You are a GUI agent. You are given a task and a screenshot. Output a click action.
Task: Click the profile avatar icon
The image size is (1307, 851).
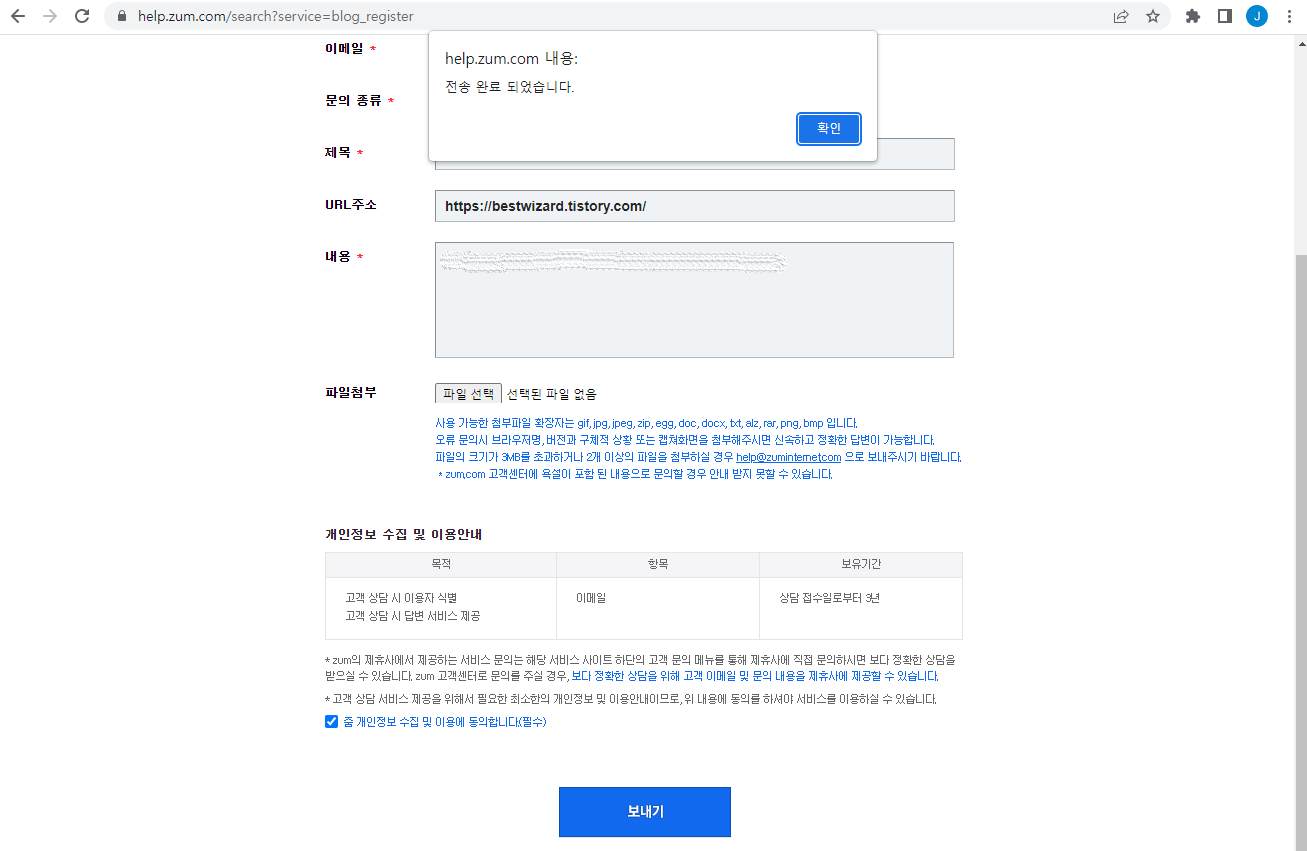[x=1257, y=16]
